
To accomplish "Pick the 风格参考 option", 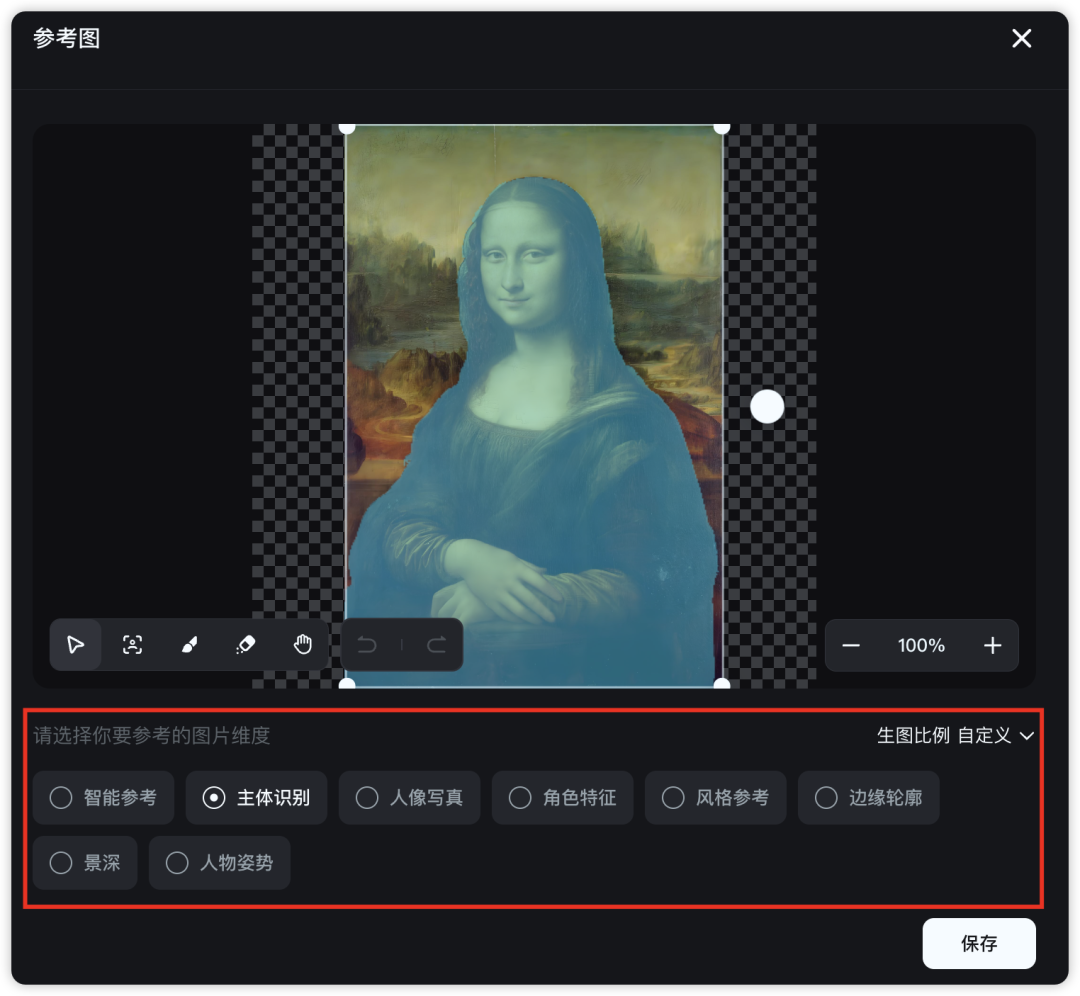I will [716, 798].
